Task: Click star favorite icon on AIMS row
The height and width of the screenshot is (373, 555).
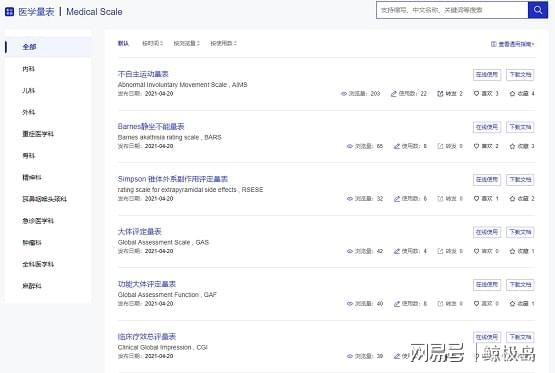Action: [x=512, y=93]
